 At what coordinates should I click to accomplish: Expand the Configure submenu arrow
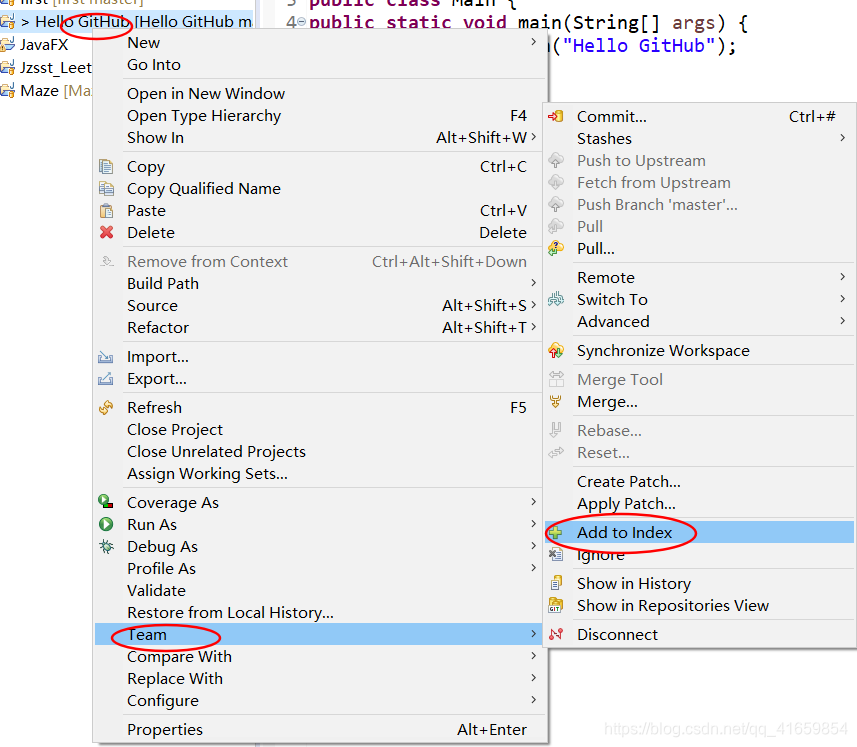coord(533,699)
